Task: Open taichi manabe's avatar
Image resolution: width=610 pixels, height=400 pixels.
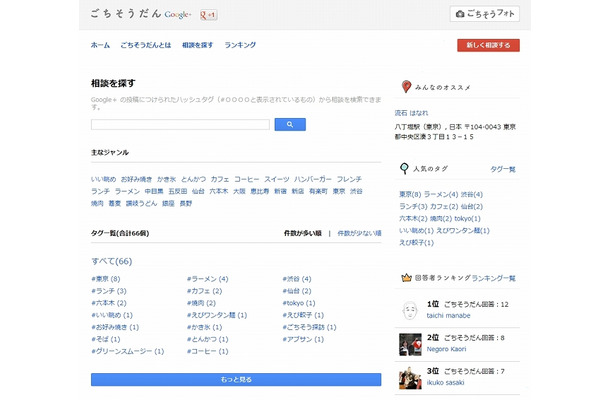Action: pyautogui.click(x=410, y=310)
